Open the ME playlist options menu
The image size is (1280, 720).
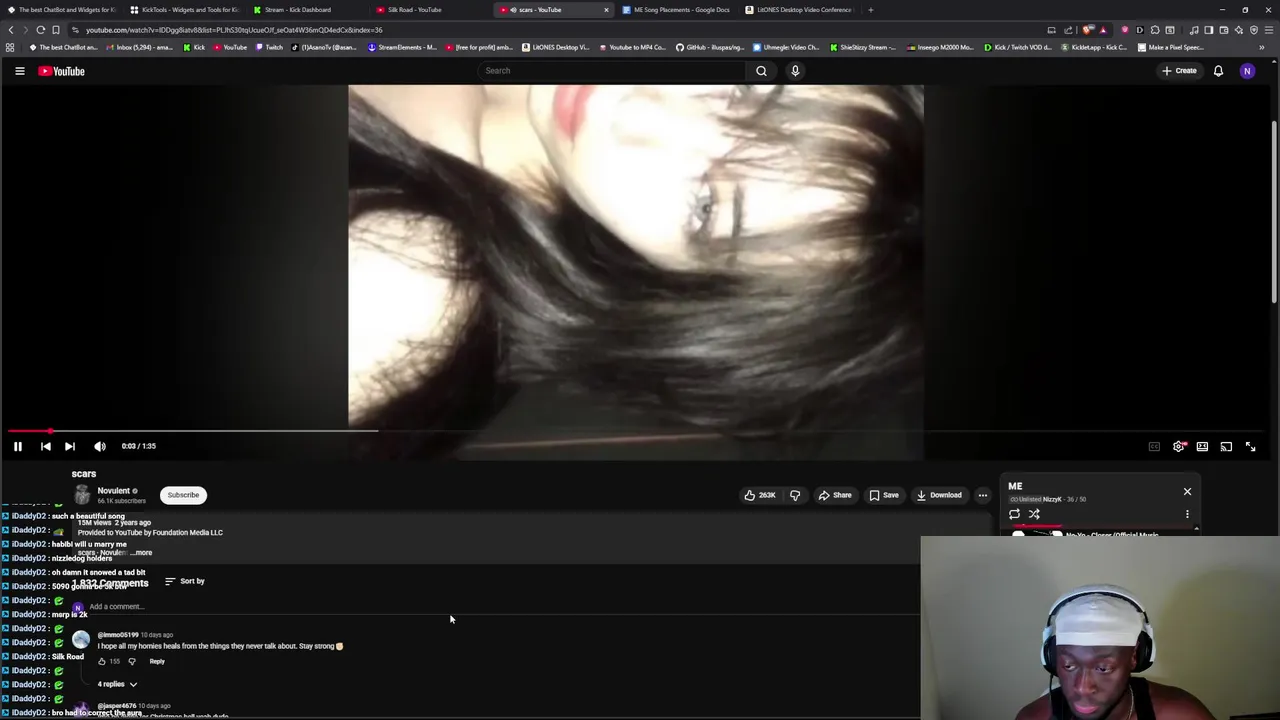coord(1187,514)
